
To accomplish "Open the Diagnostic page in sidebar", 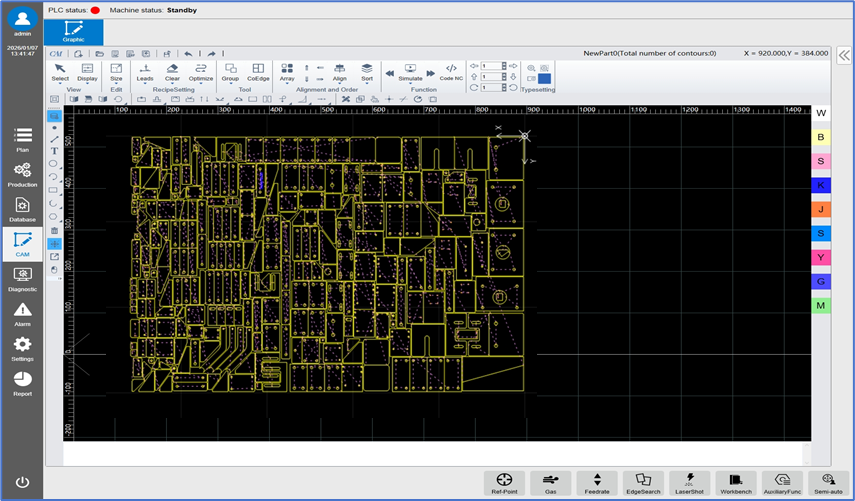I will point(22,280).
